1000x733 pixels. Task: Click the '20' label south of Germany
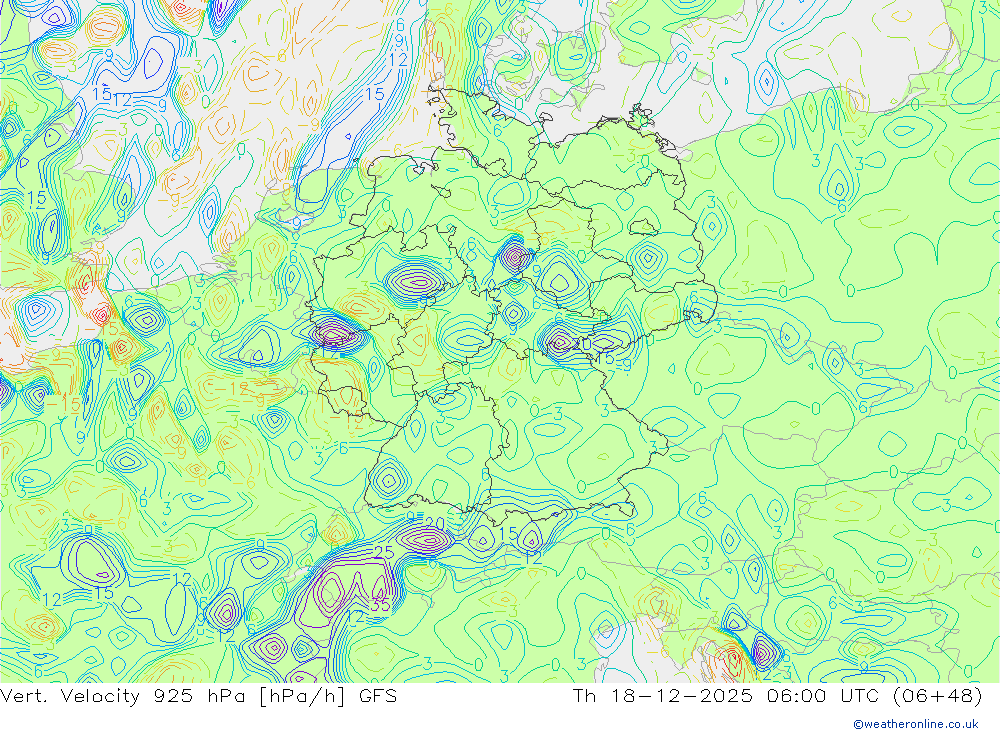(x=434, y=524)
